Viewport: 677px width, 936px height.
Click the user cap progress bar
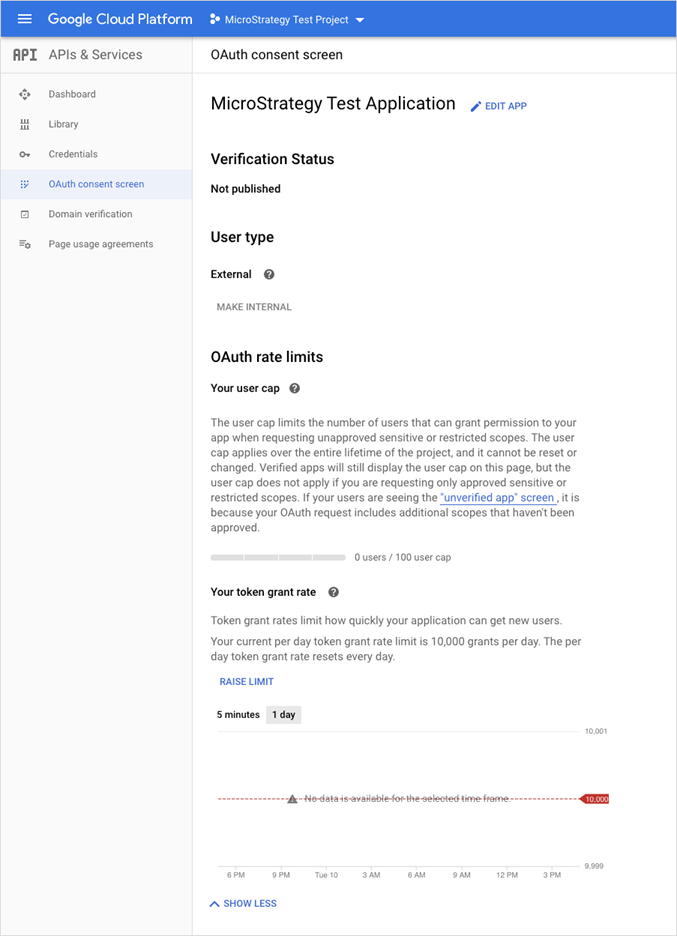tap(278, 557)
